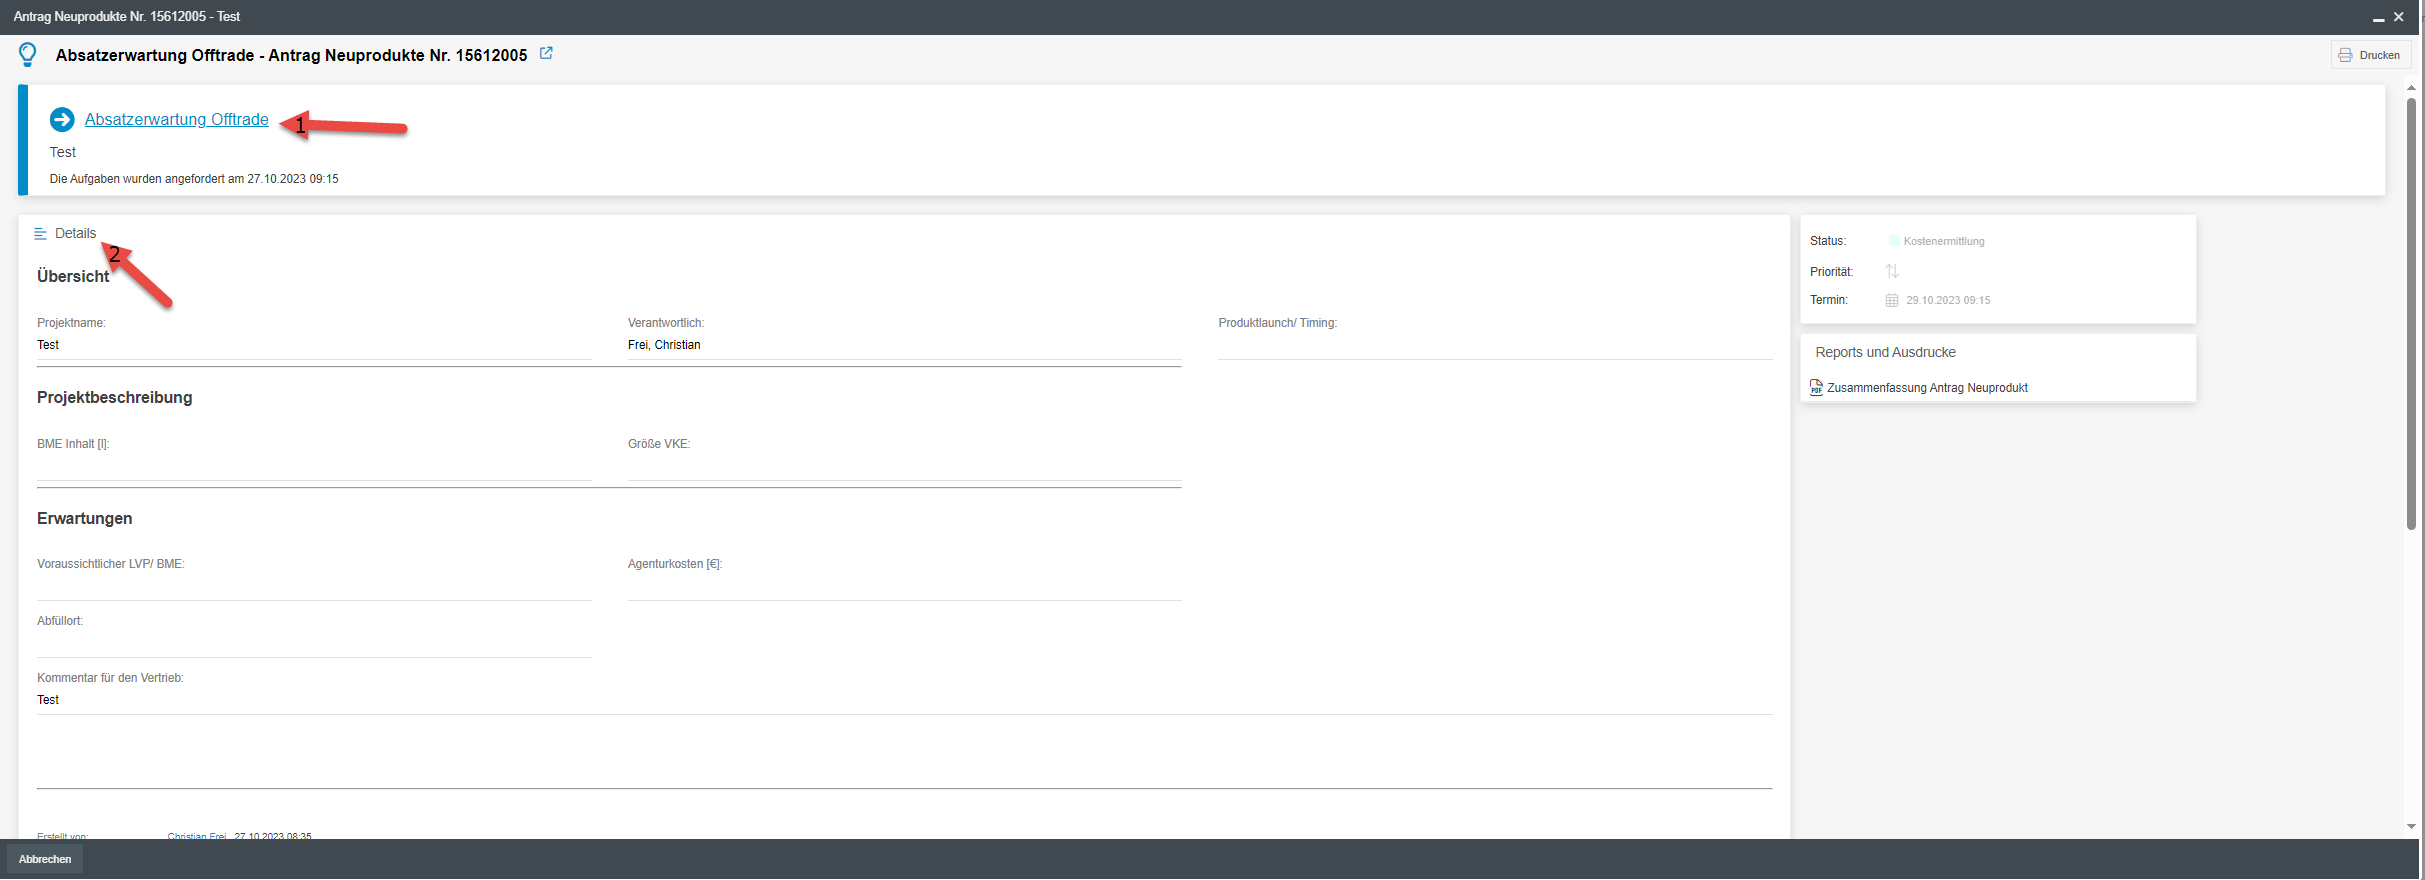Click the Details list icon
Image resolution: width=2425 pixels, height=880 pixels.
click(x=41, y=234)
